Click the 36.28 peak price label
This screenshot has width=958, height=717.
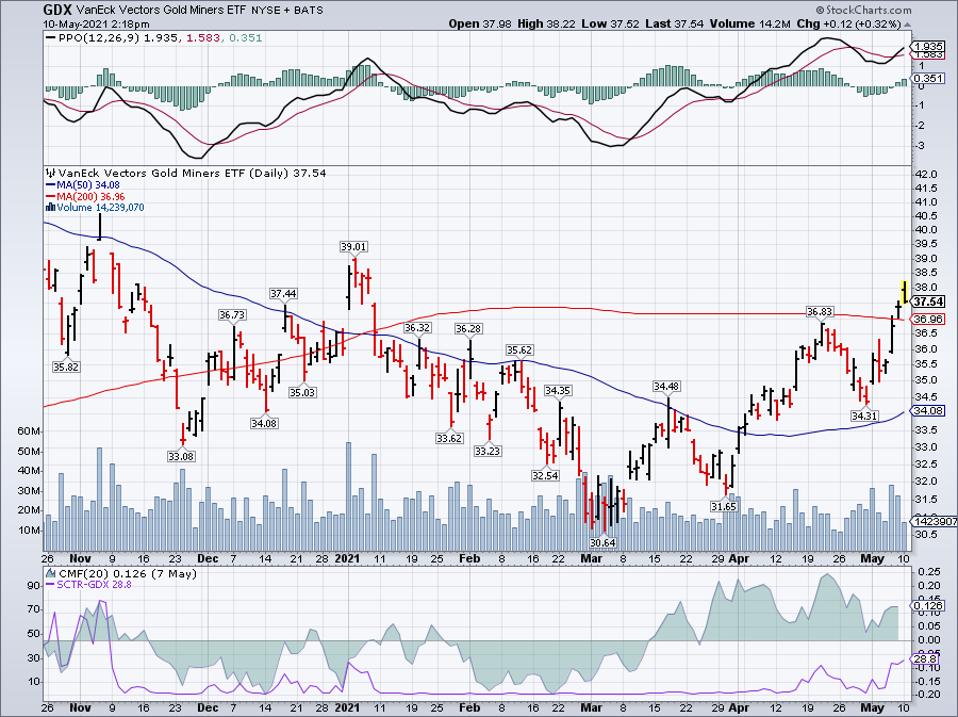point(469,329)
